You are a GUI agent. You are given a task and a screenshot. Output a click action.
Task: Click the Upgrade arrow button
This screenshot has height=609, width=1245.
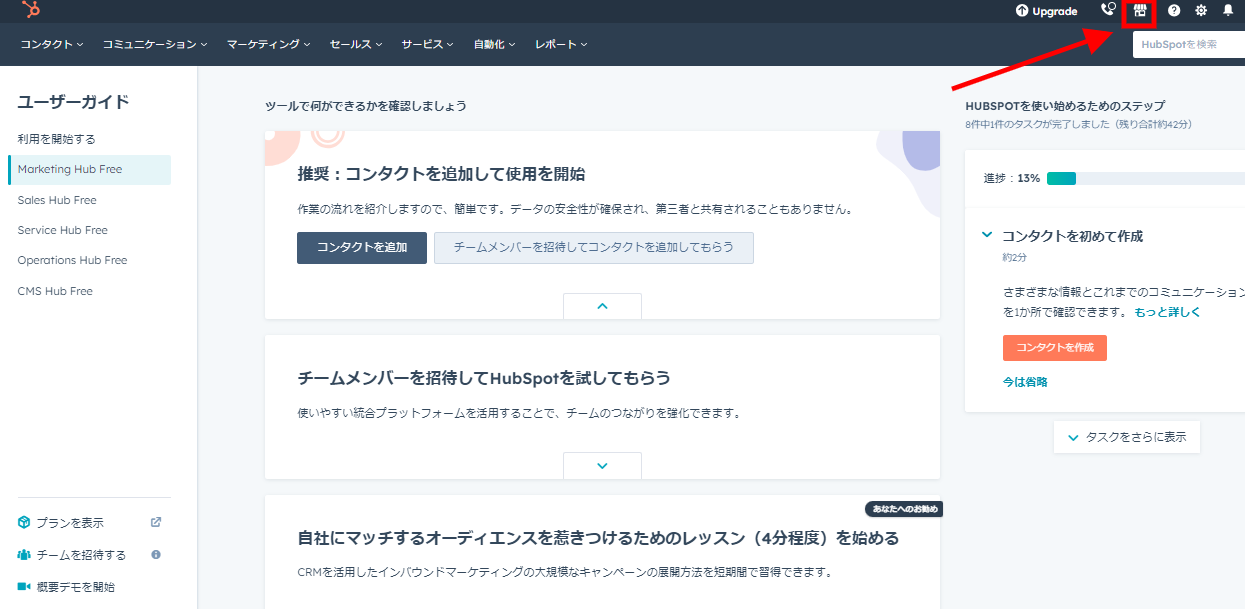click(x=1046, y=11)
